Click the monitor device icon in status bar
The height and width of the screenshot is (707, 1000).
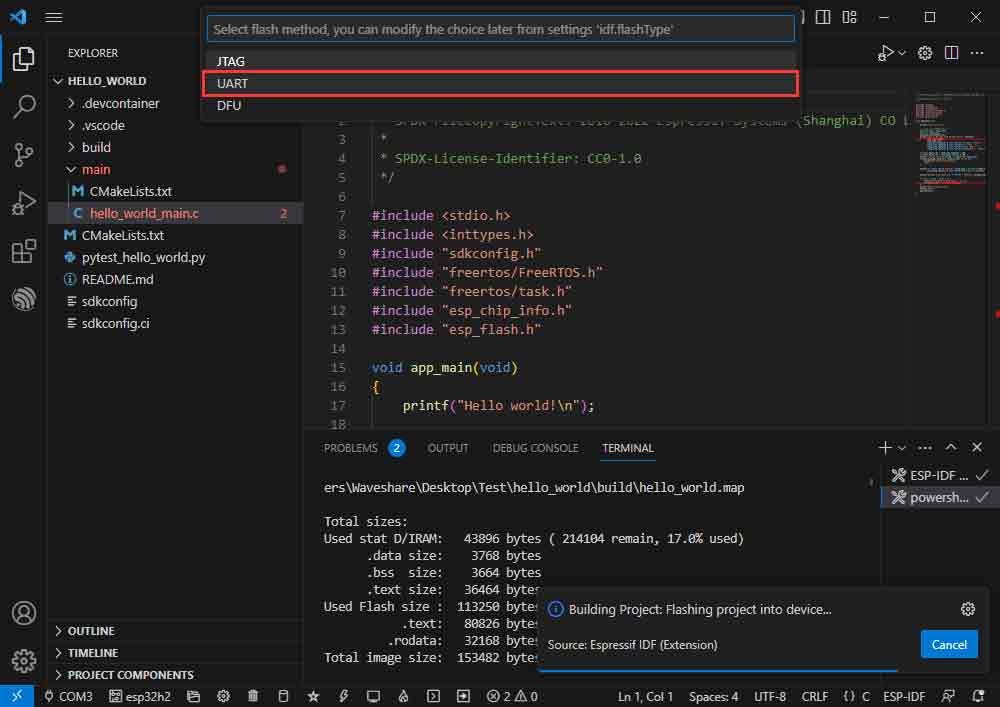click(x=373, y=696)
